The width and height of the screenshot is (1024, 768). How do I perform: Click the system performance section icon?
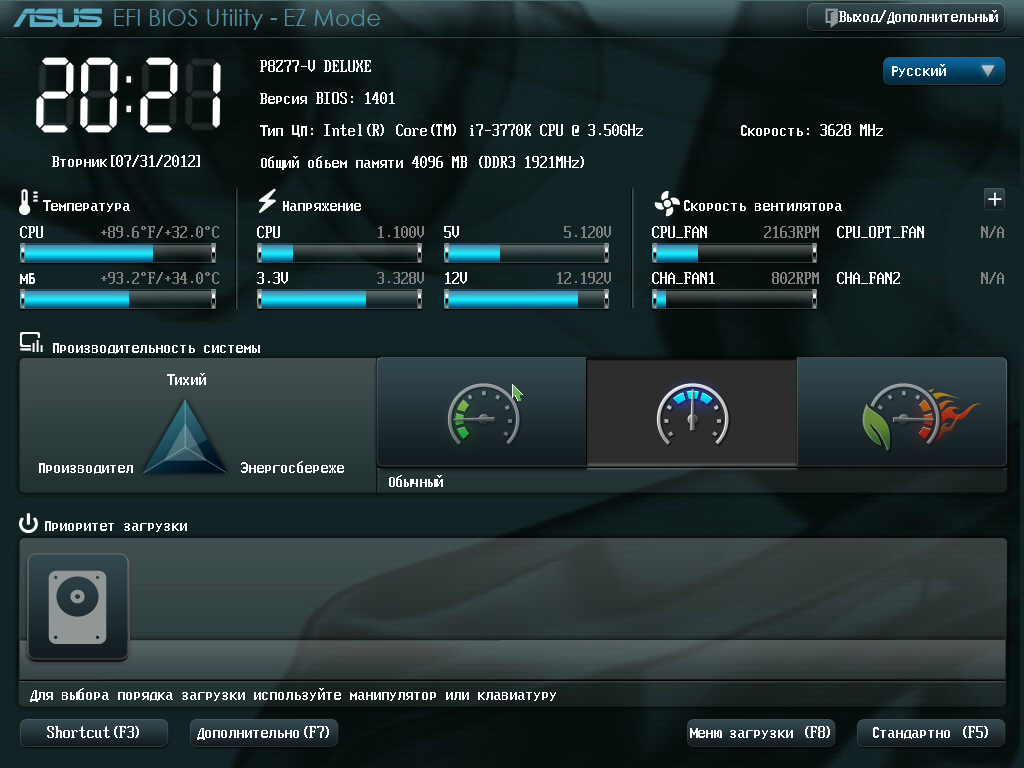click(31, 343)
